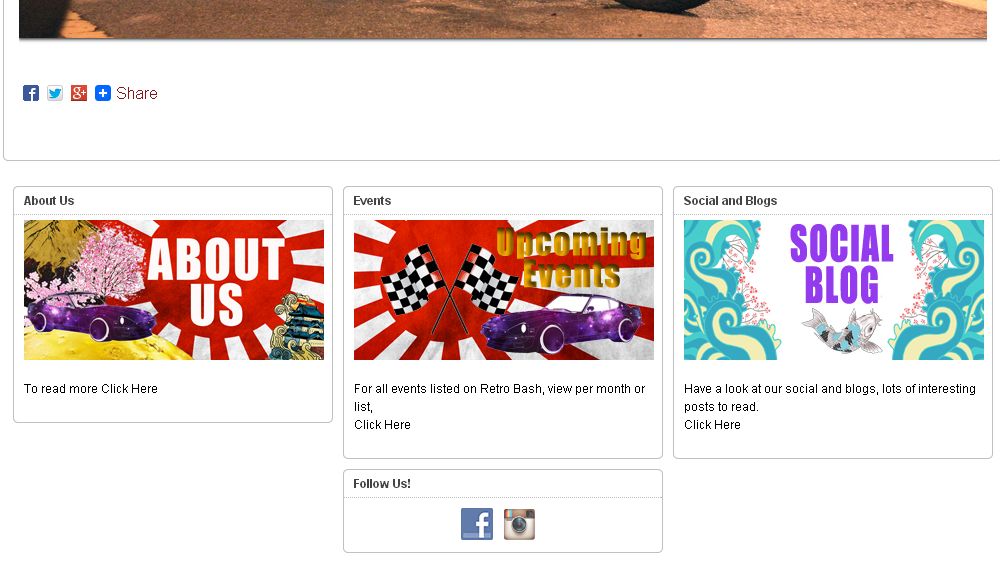The image size is (1000, 563).
Task: Click the Retro Bash events description text
Action: pyautogui.click(x=499, y=398)
